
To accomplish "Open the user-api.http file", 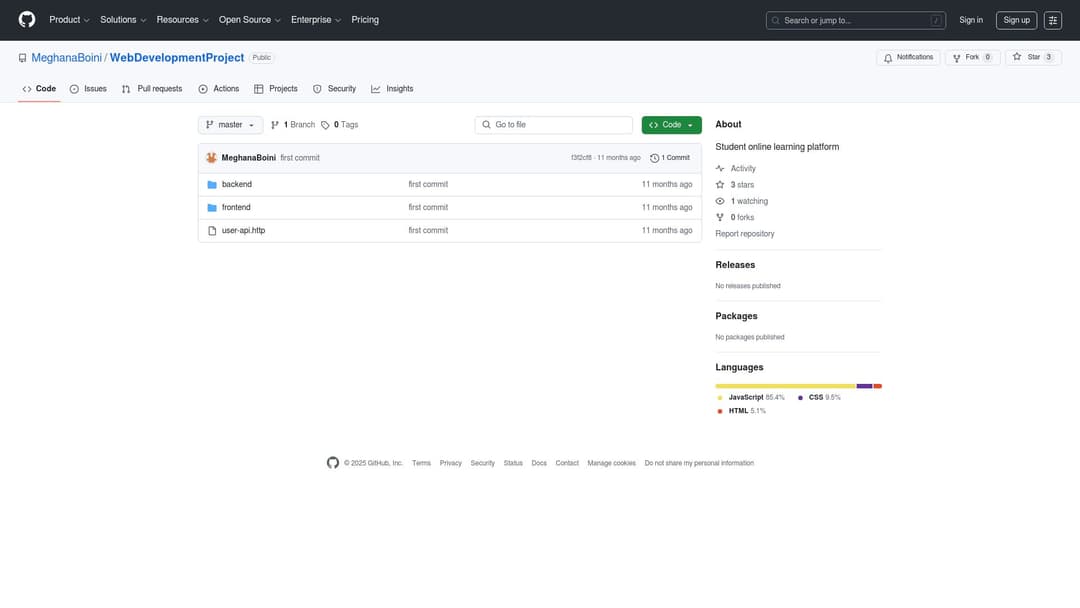I will point(243,231).
